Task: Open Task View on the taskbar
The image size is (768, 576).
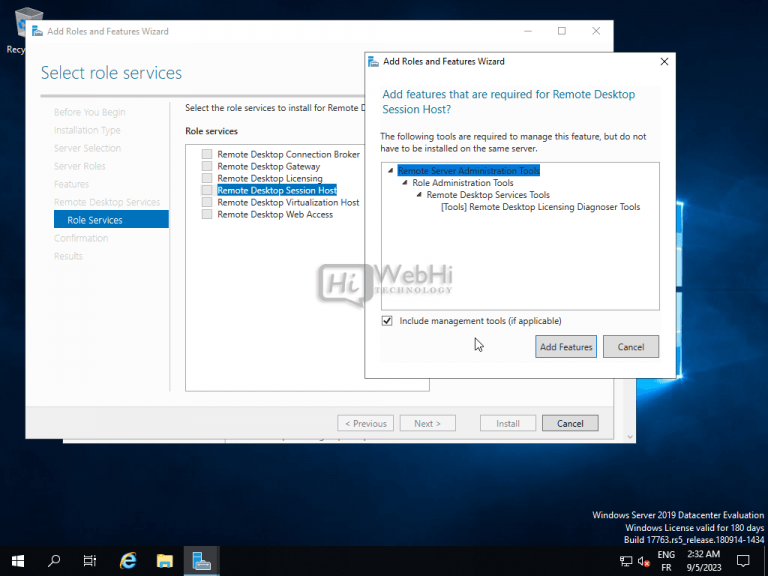Action: pos(90,561)
